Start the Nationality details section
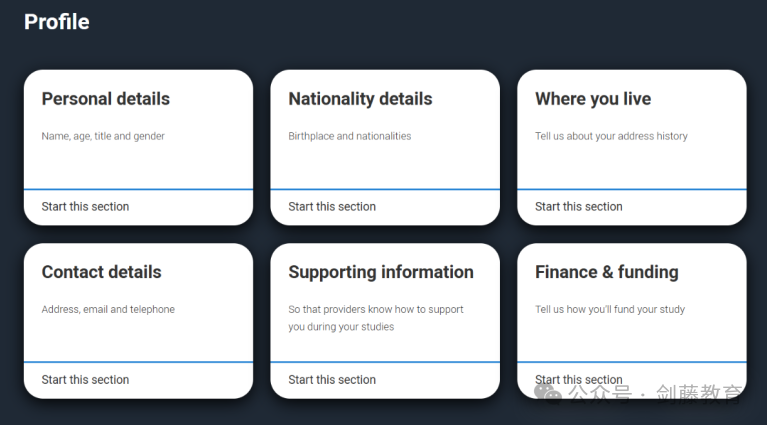767x425 pixels. point(332,207)
